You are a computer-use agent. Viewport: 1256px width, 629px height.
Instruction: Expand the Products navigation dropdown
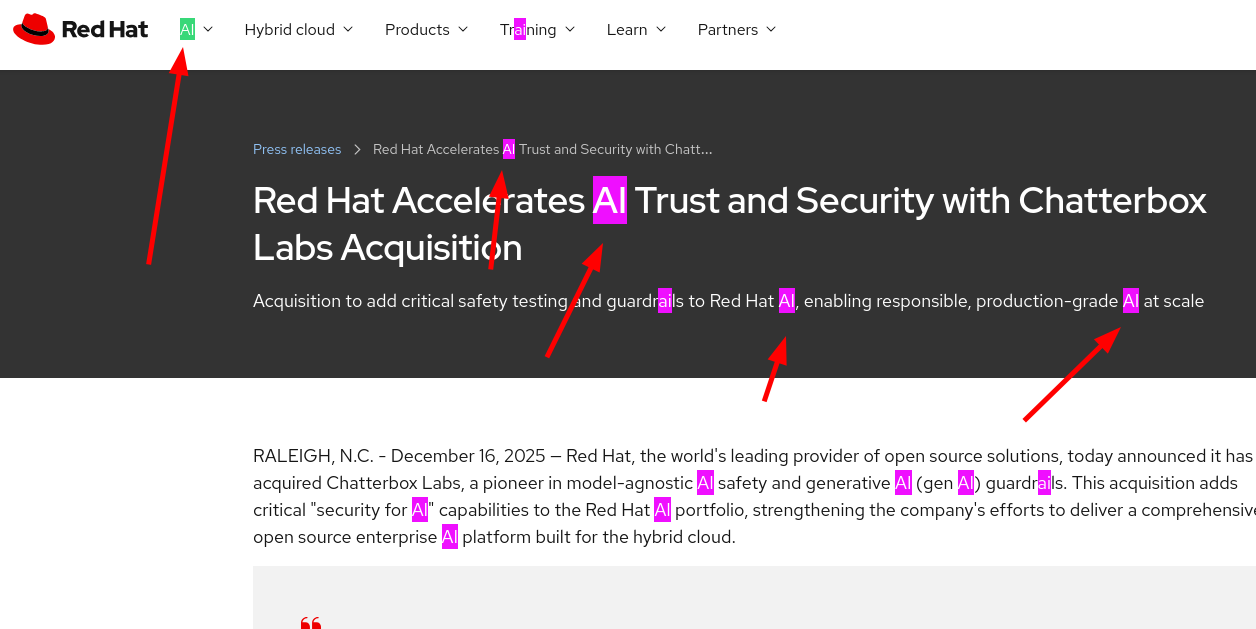426,29
